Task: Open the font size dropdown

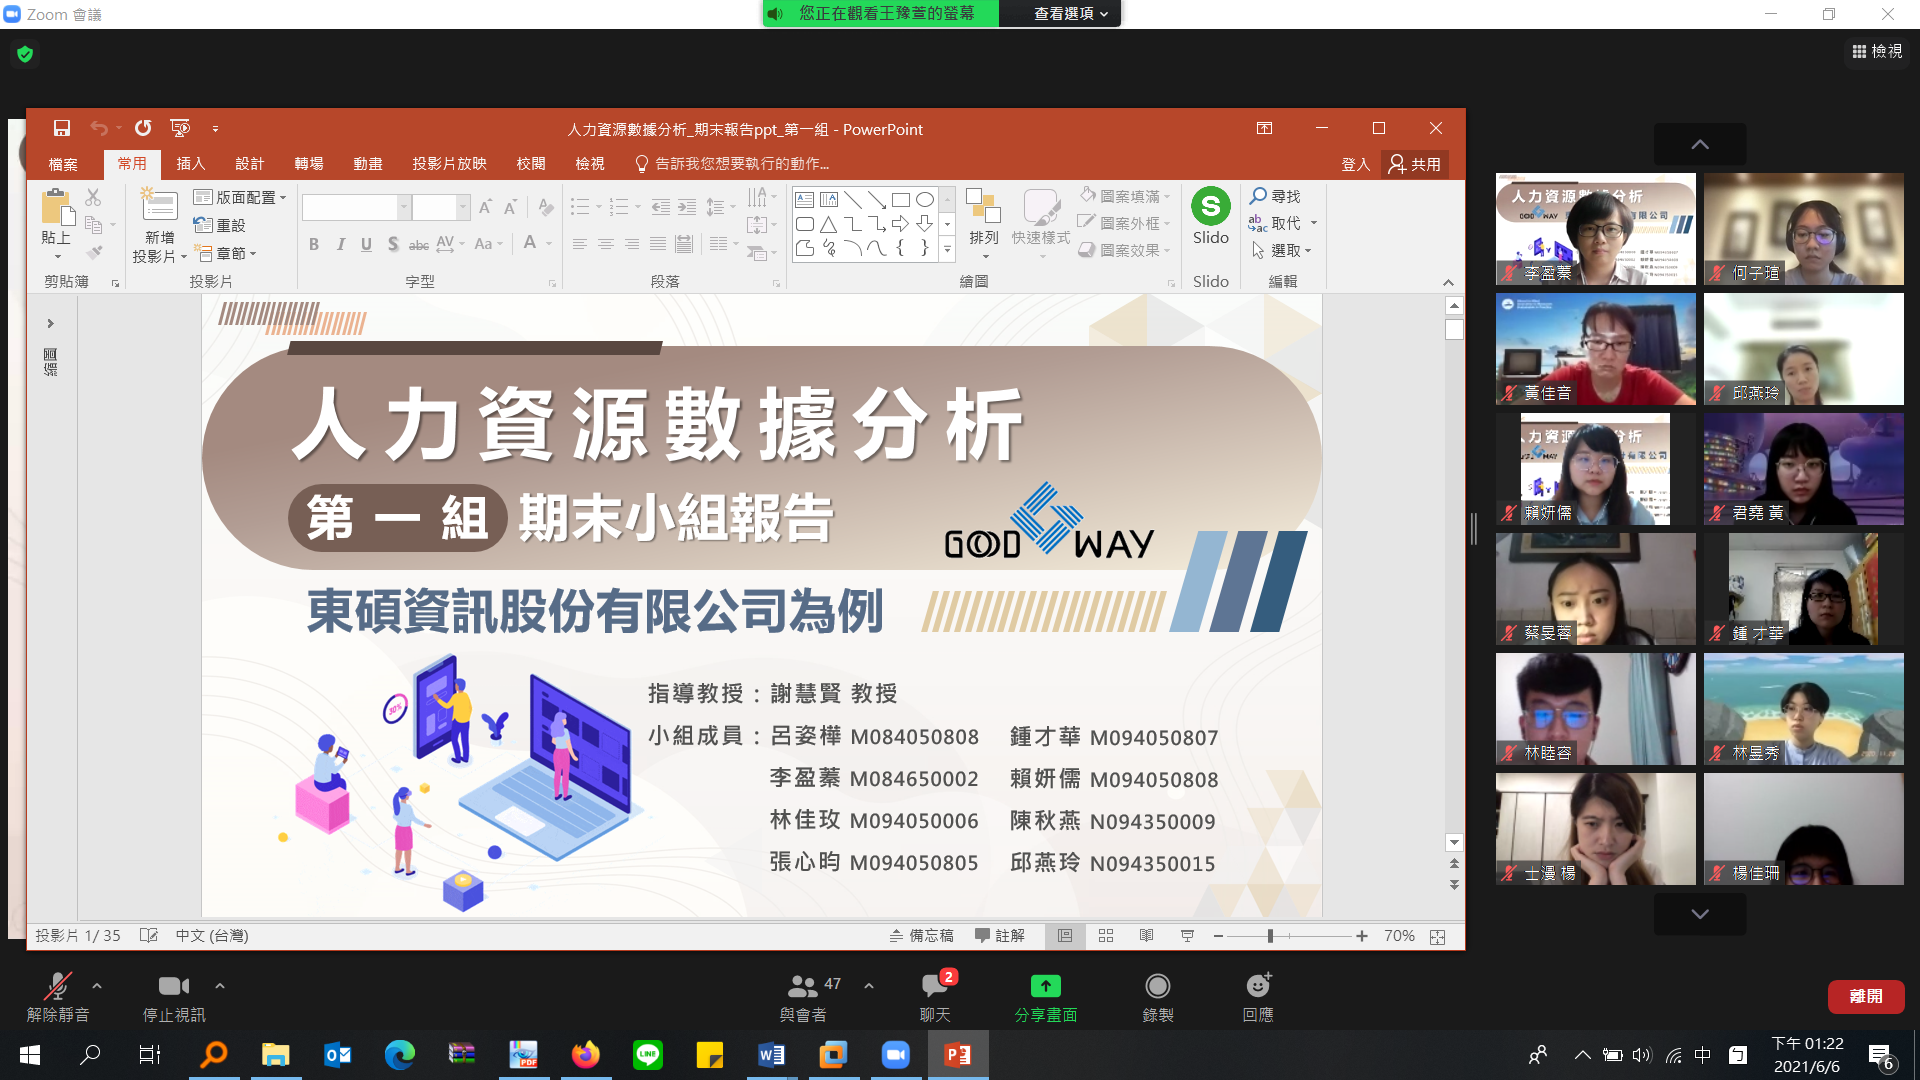Action: pos(463,207)
